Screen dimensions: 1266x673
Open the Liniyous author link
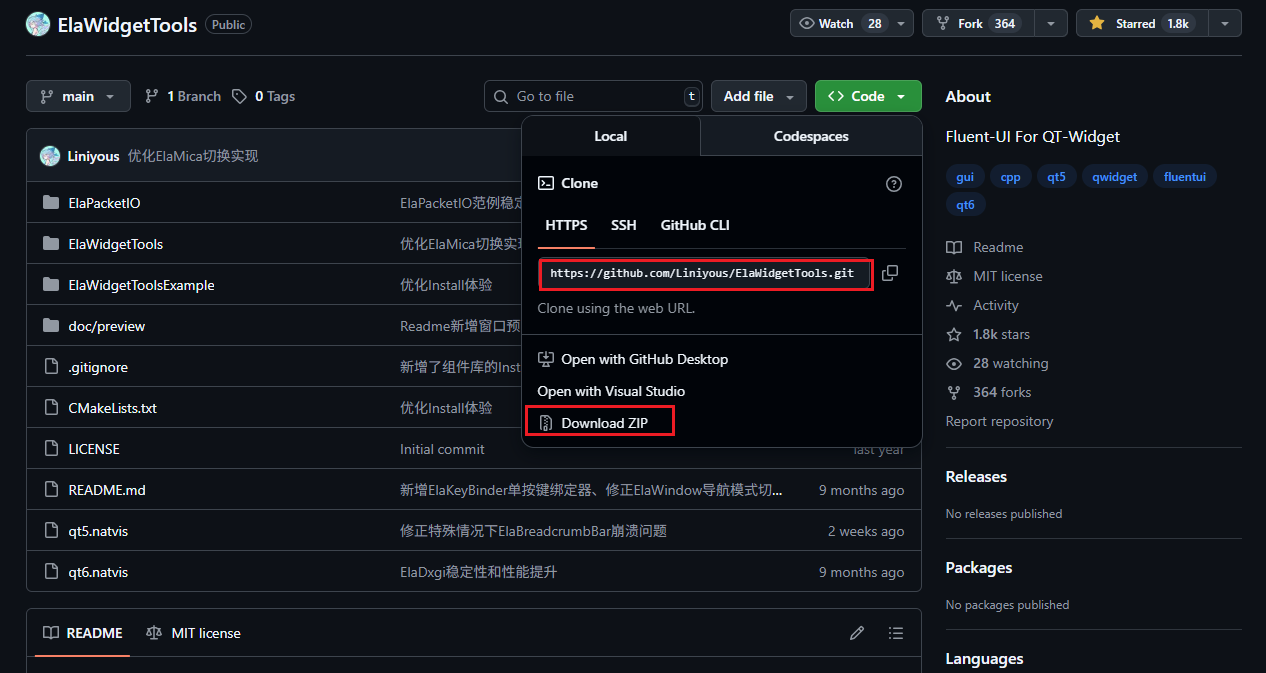(x=93, y=156)
